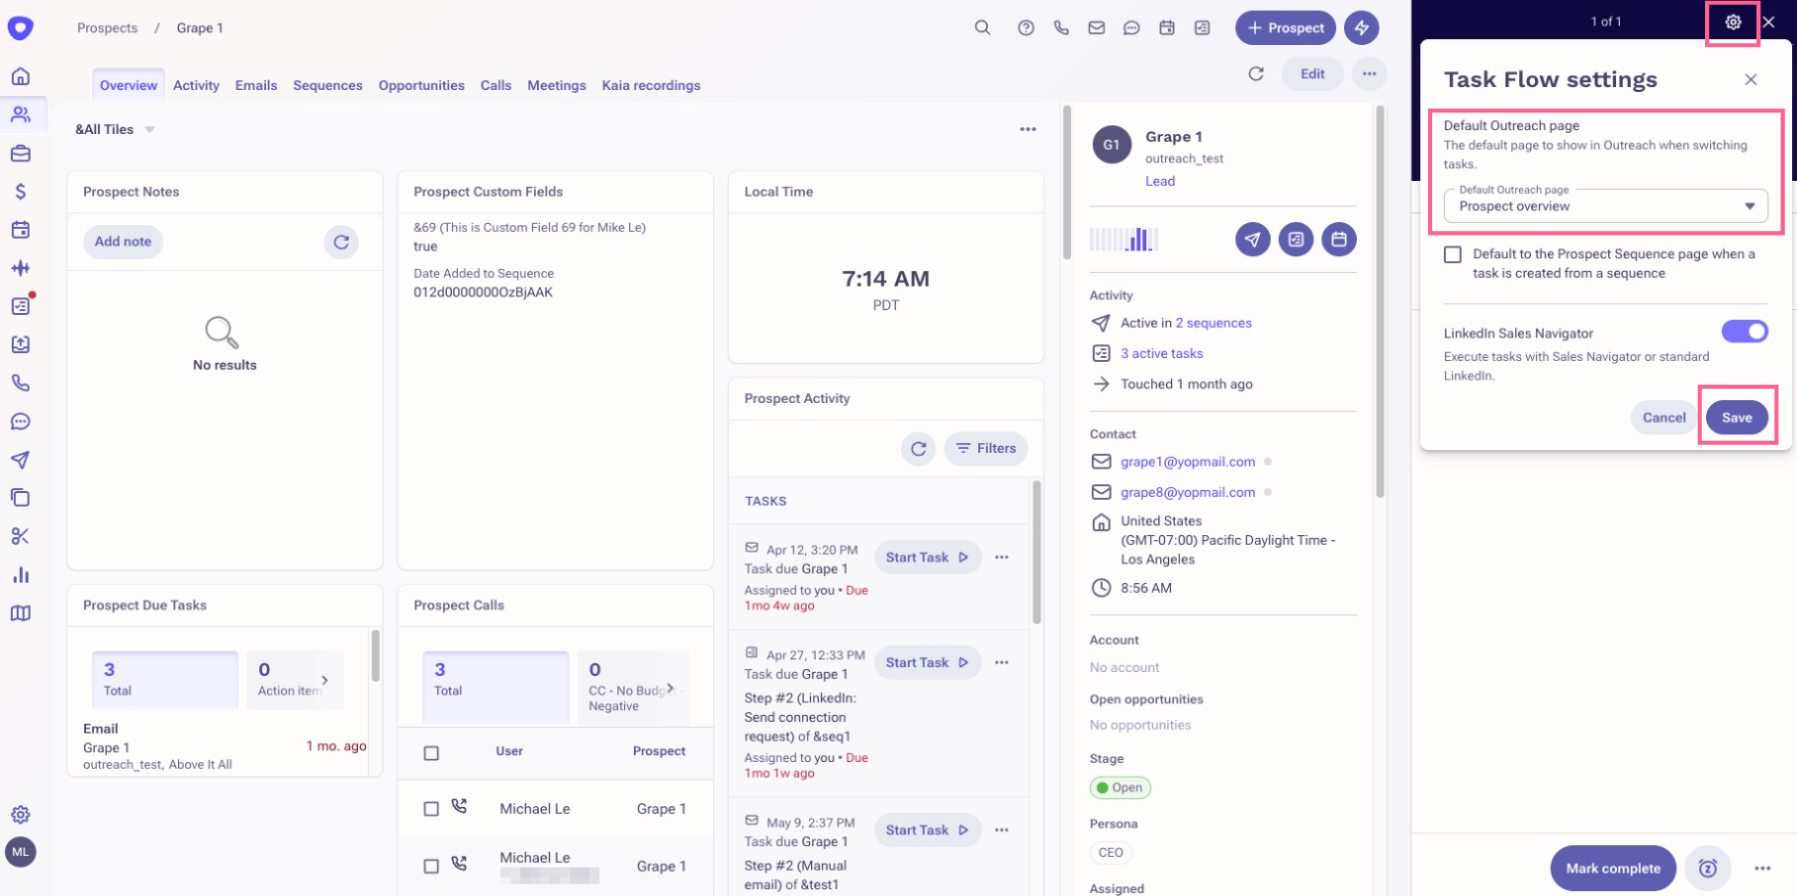
Task: Click the engagement activity bars indicator on Grape 1 card
Action: 1124,239
